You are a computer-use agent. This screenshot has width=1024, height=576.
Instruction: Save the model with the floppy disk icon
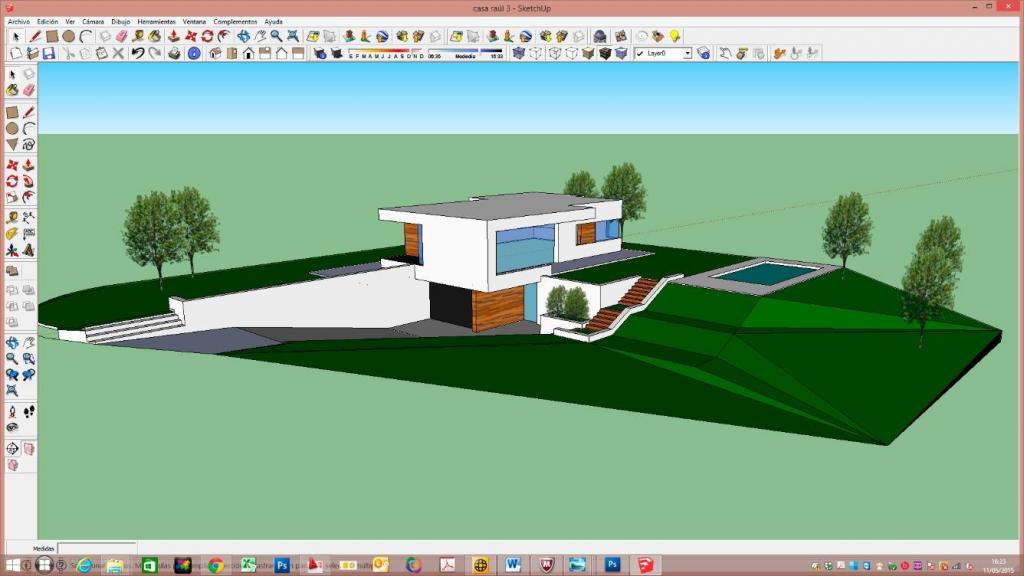[x=50, y=53]
